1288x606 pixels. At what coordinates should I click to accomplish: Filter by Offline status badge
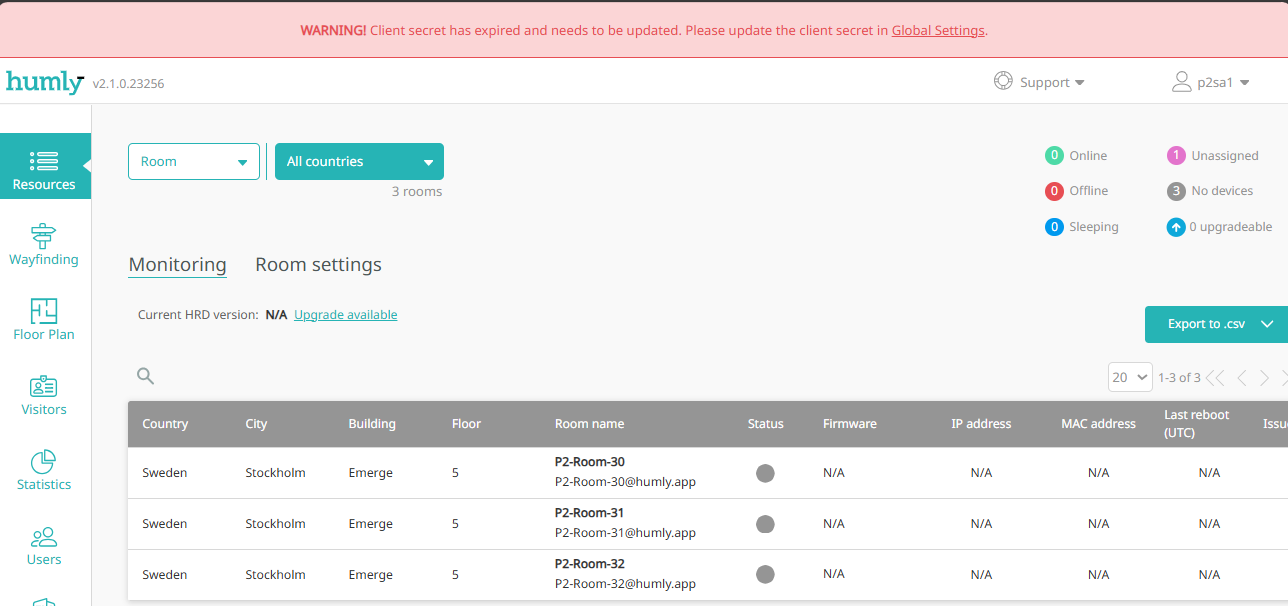pos(1054,191)
